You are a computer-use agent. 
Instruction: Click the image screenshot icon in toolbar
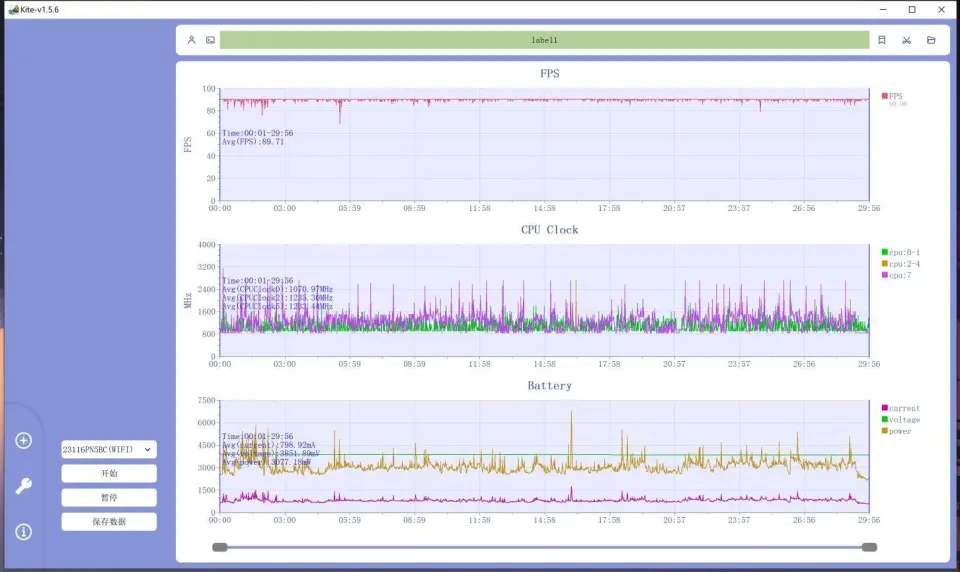tap(210, 40)
